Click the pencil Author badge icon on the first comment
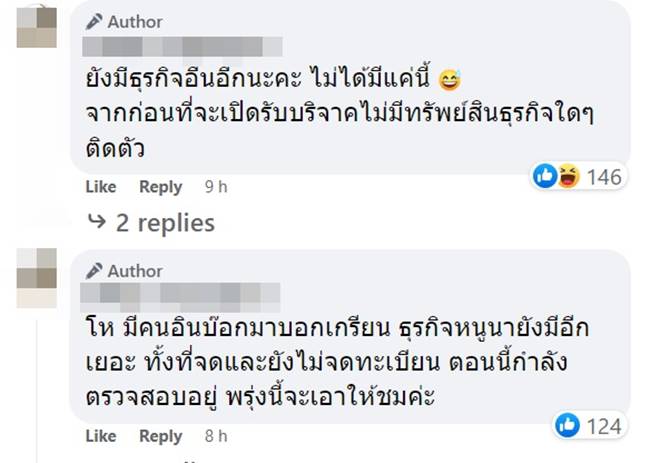This screenshot has height=463, width=650. (x=94, y=21)
